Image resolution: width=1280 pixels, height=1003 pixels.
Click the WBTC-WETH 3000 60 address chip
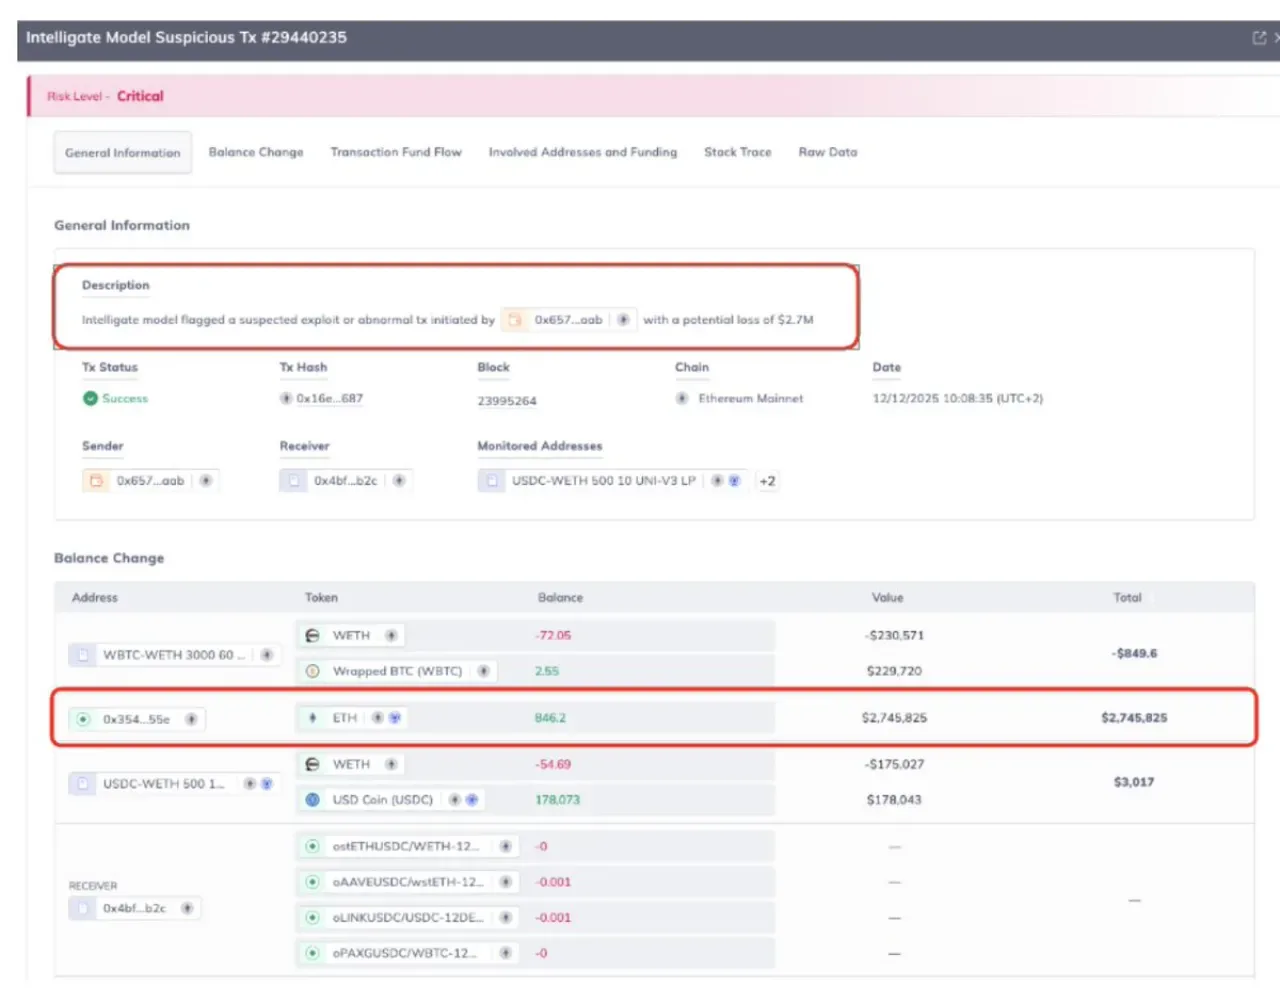click(x=174, y=655)
